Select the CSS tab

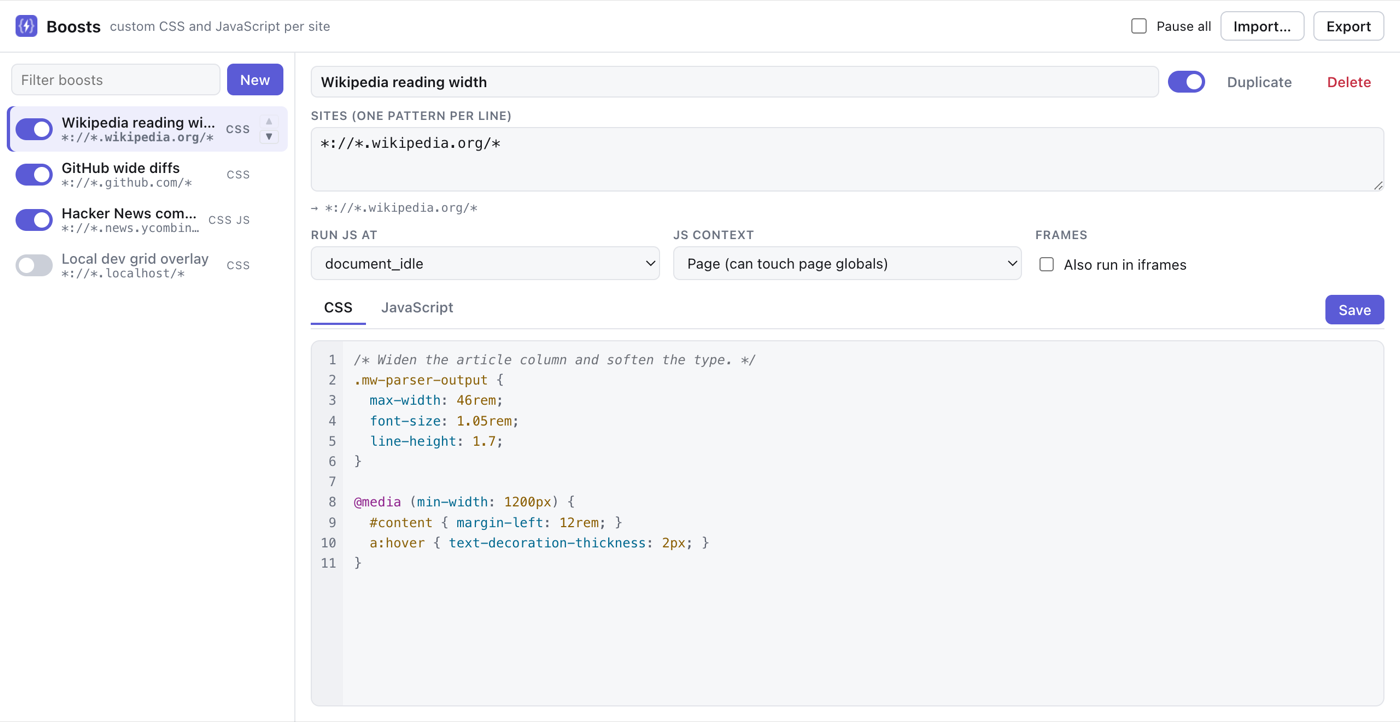tap(338, 307)
